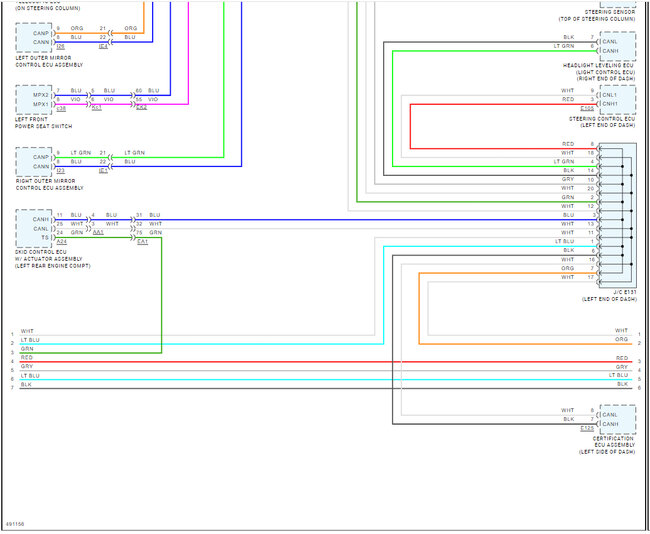
Task: Click left continuation label GRY on row 5
Action: coord(27,367)
